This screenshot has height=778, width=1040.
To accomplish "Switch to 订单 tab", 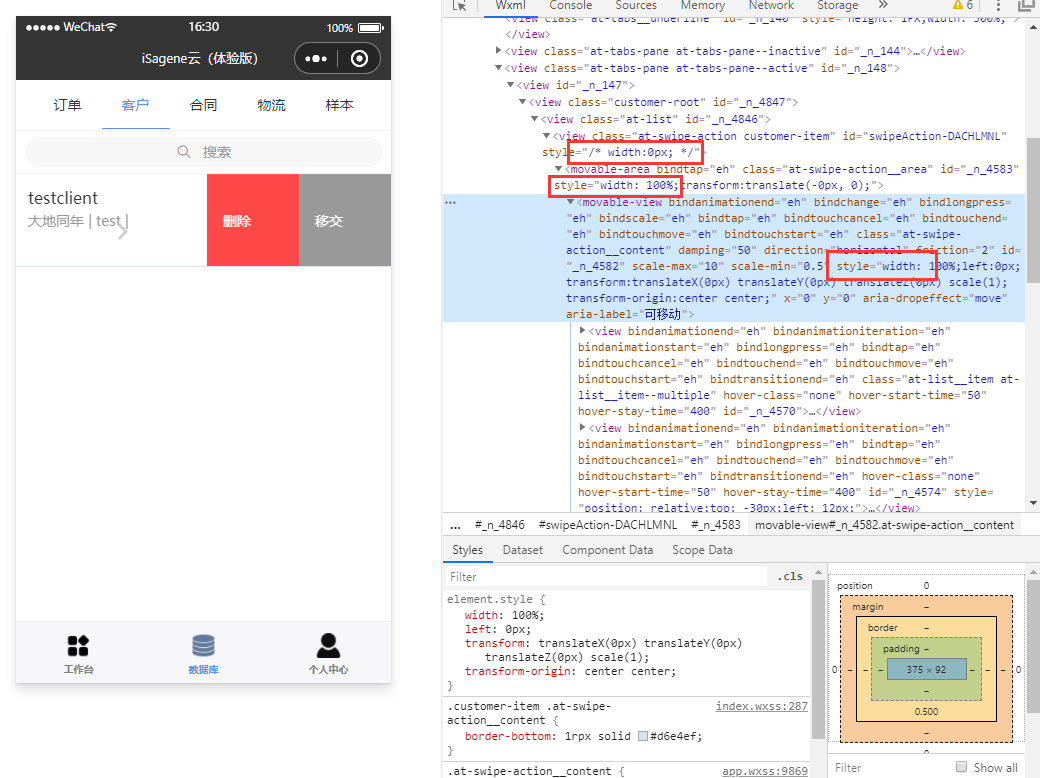I will pos(68,105).
